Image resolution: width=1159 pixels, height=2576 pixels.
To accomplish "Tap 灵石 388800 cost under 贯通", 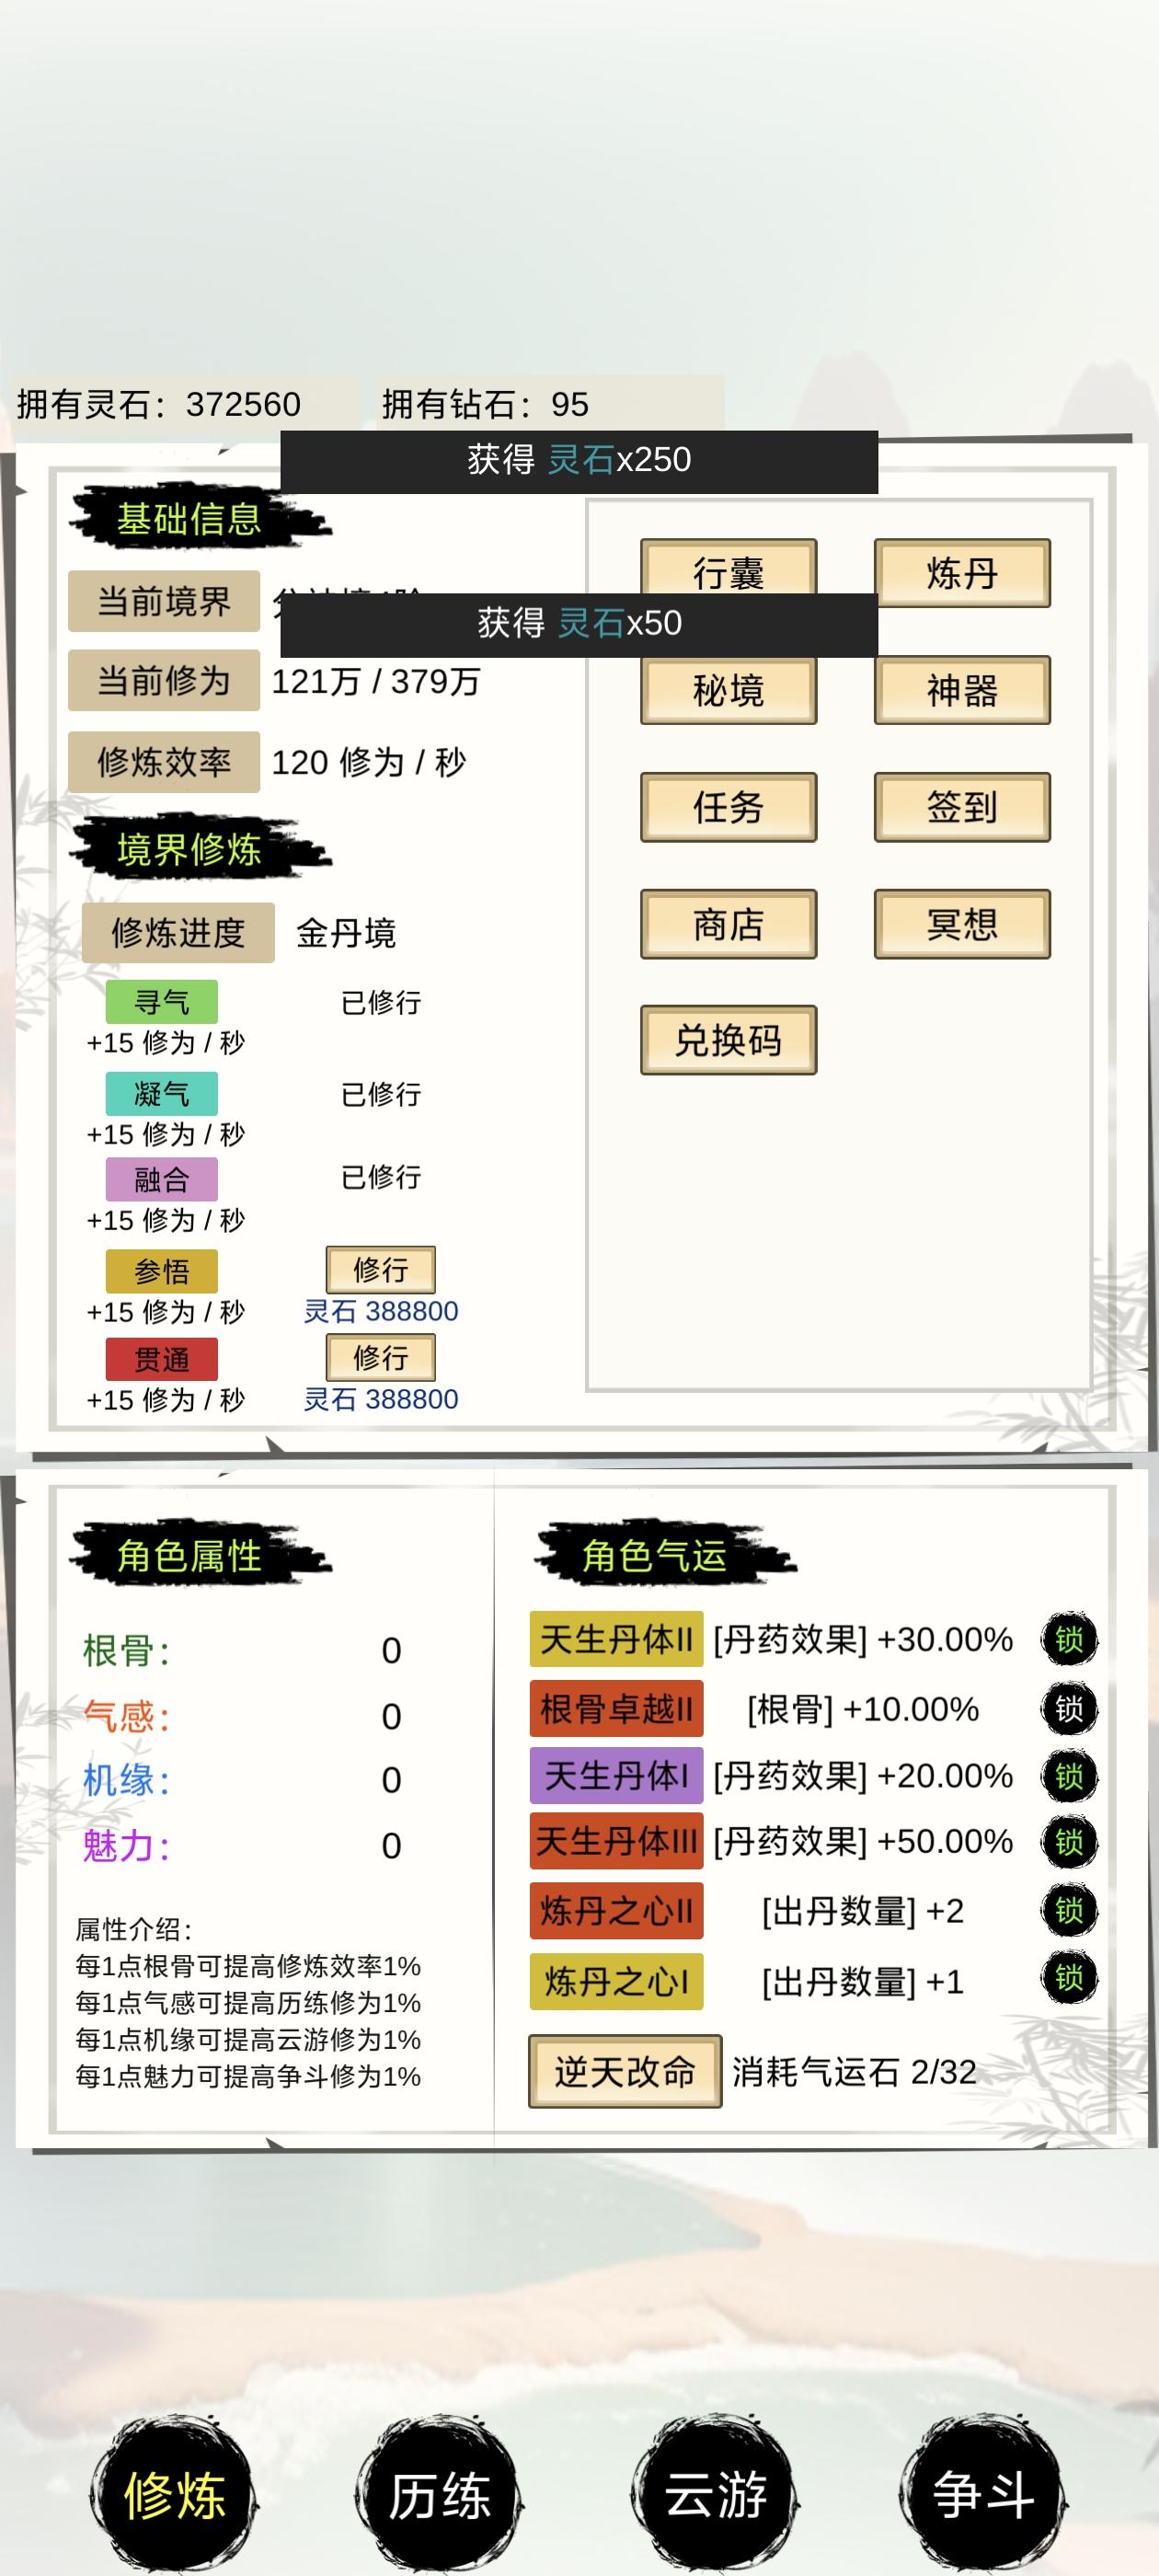I will click(381, 1400).
